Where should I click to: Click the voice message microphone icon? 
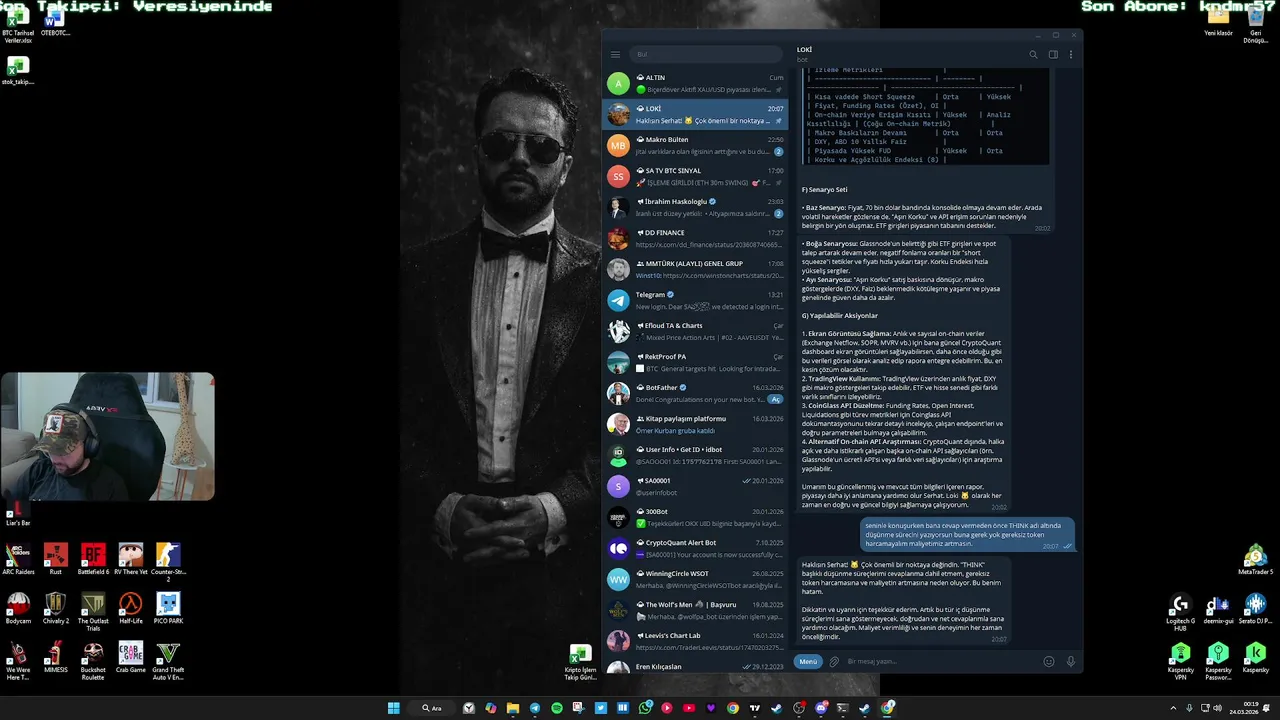tap(1071, 661)
